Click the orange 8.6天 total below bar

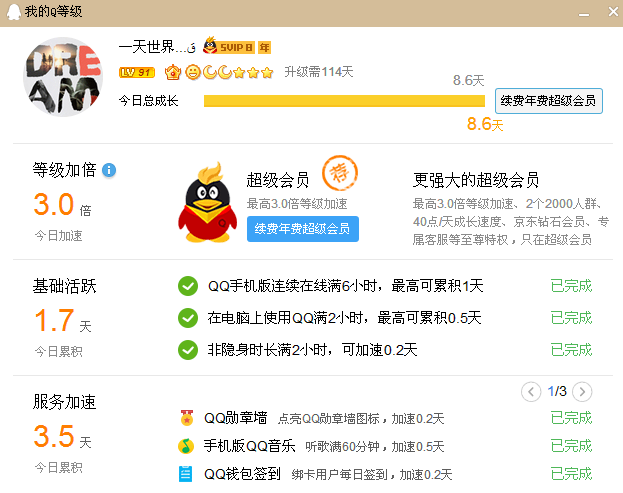pyautogui.click(x=485, y=124)
